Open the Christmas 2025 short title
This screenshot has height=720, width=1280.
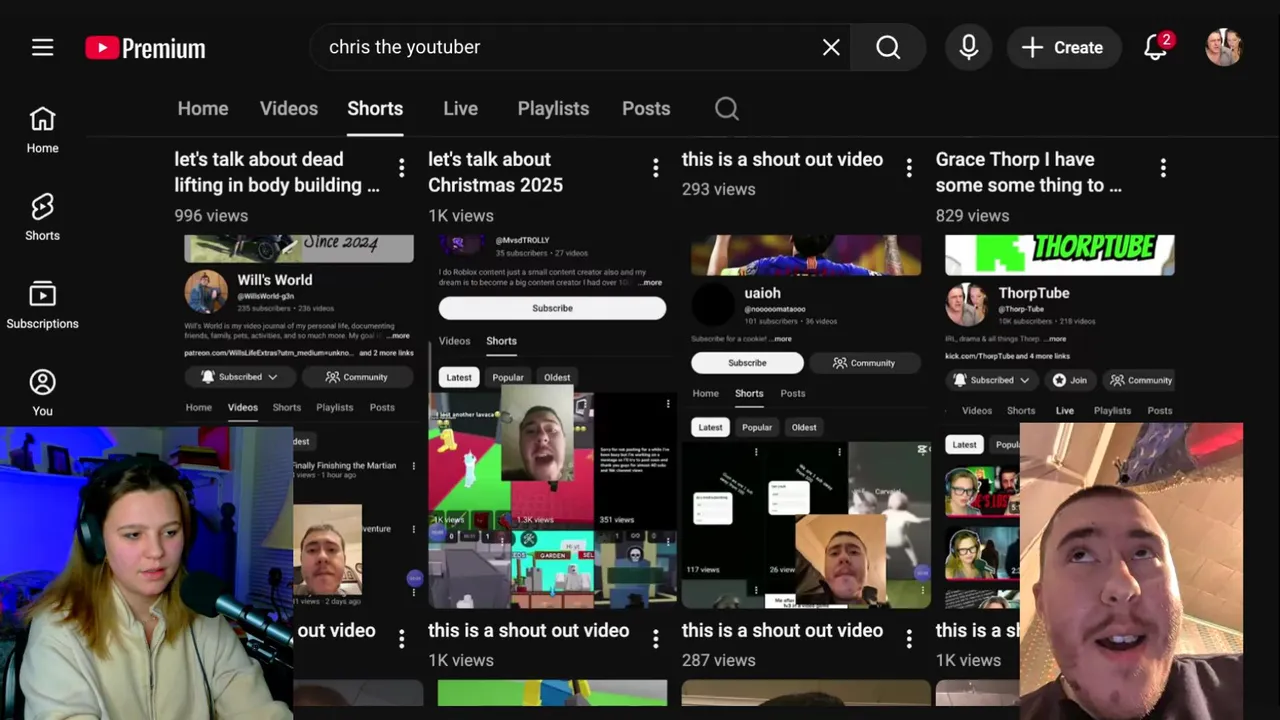(x=495, y=172)
